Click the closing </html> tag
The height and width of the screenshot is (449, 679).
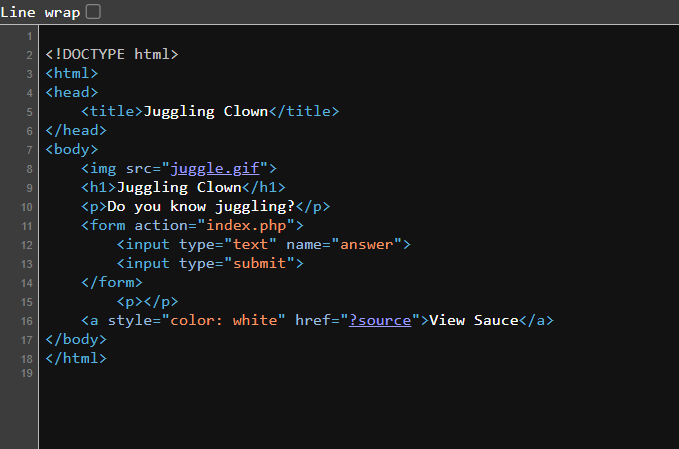point(76,358)
